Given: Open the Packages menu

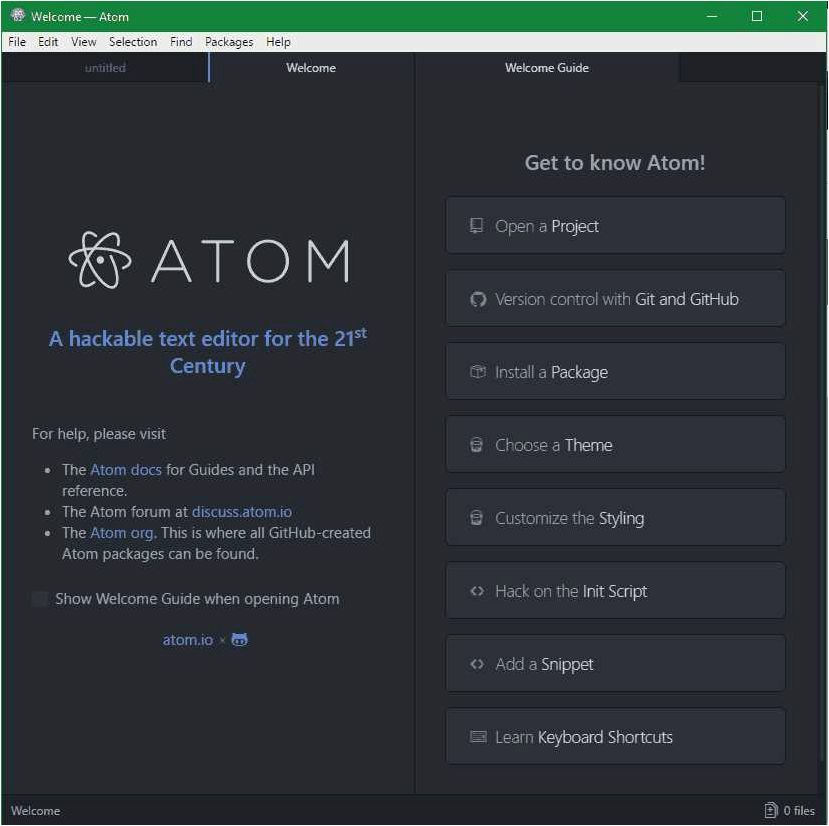Looking at the screenshot, I should coord(229,42).
